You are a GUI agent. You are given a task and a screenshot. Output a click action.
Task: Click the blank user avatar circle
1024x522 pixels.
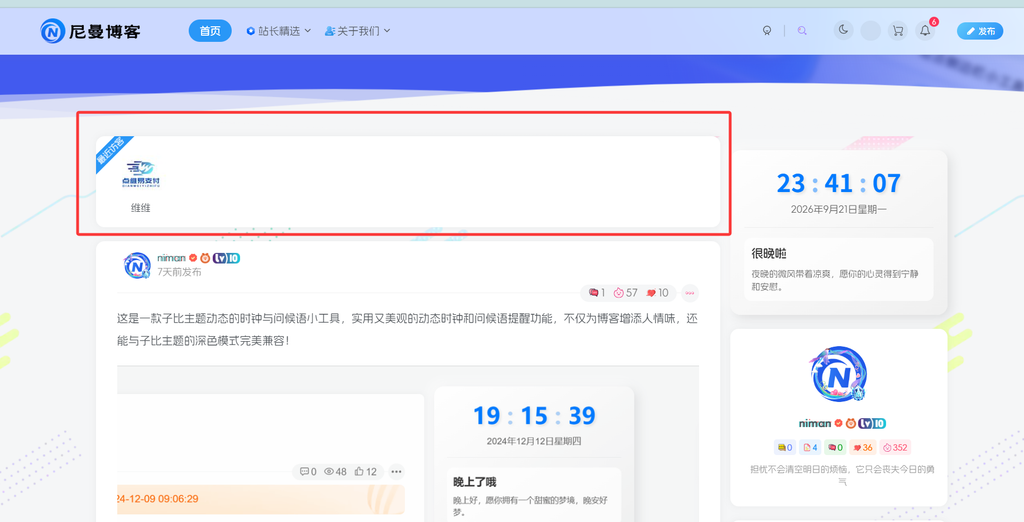pos(871,31)
